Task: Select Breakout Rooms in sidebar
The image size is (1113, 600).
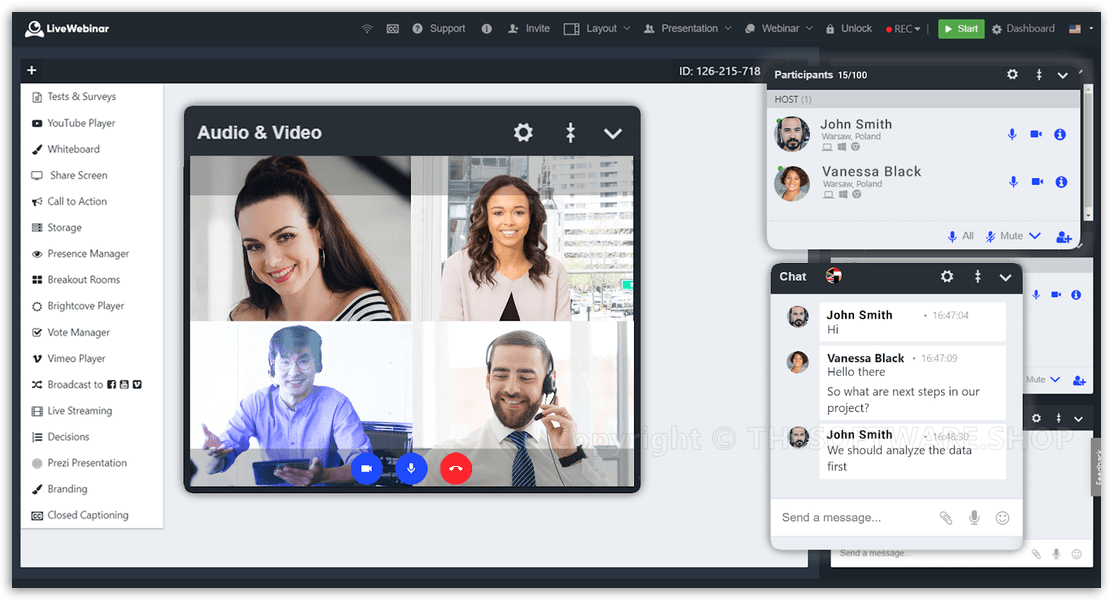Action: (83, 280)
